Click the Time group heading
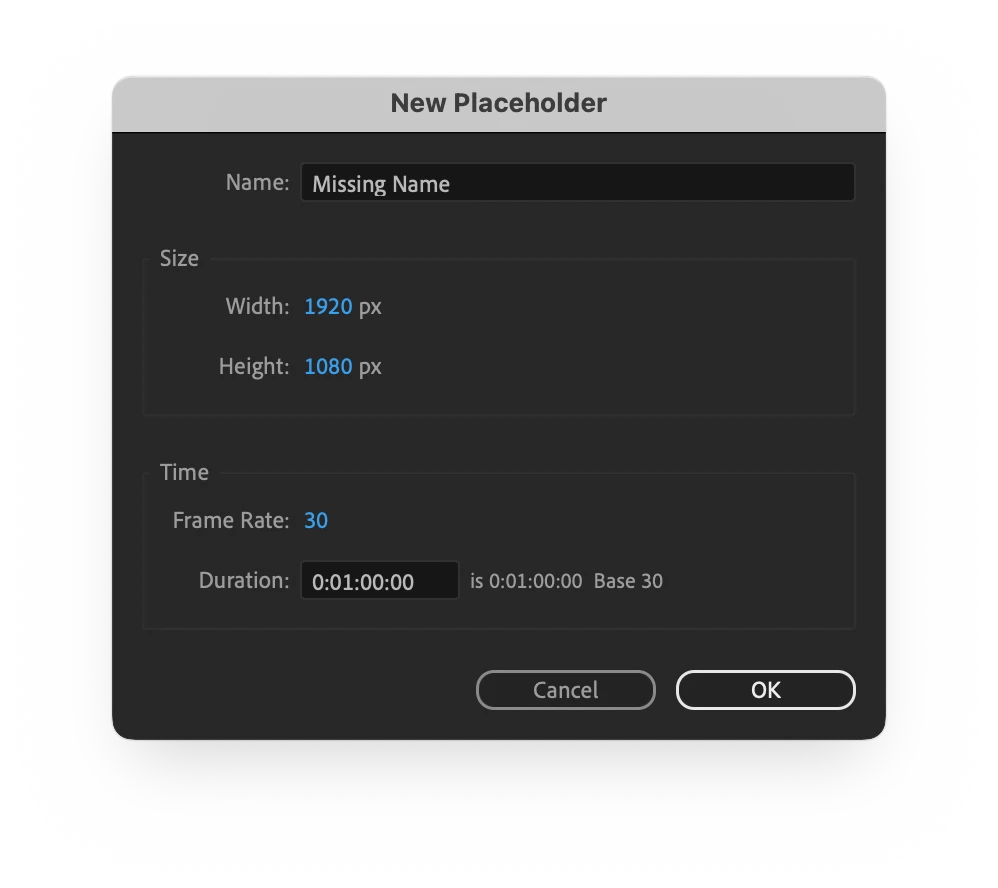 pyautogui.click(x=184, y=472)
